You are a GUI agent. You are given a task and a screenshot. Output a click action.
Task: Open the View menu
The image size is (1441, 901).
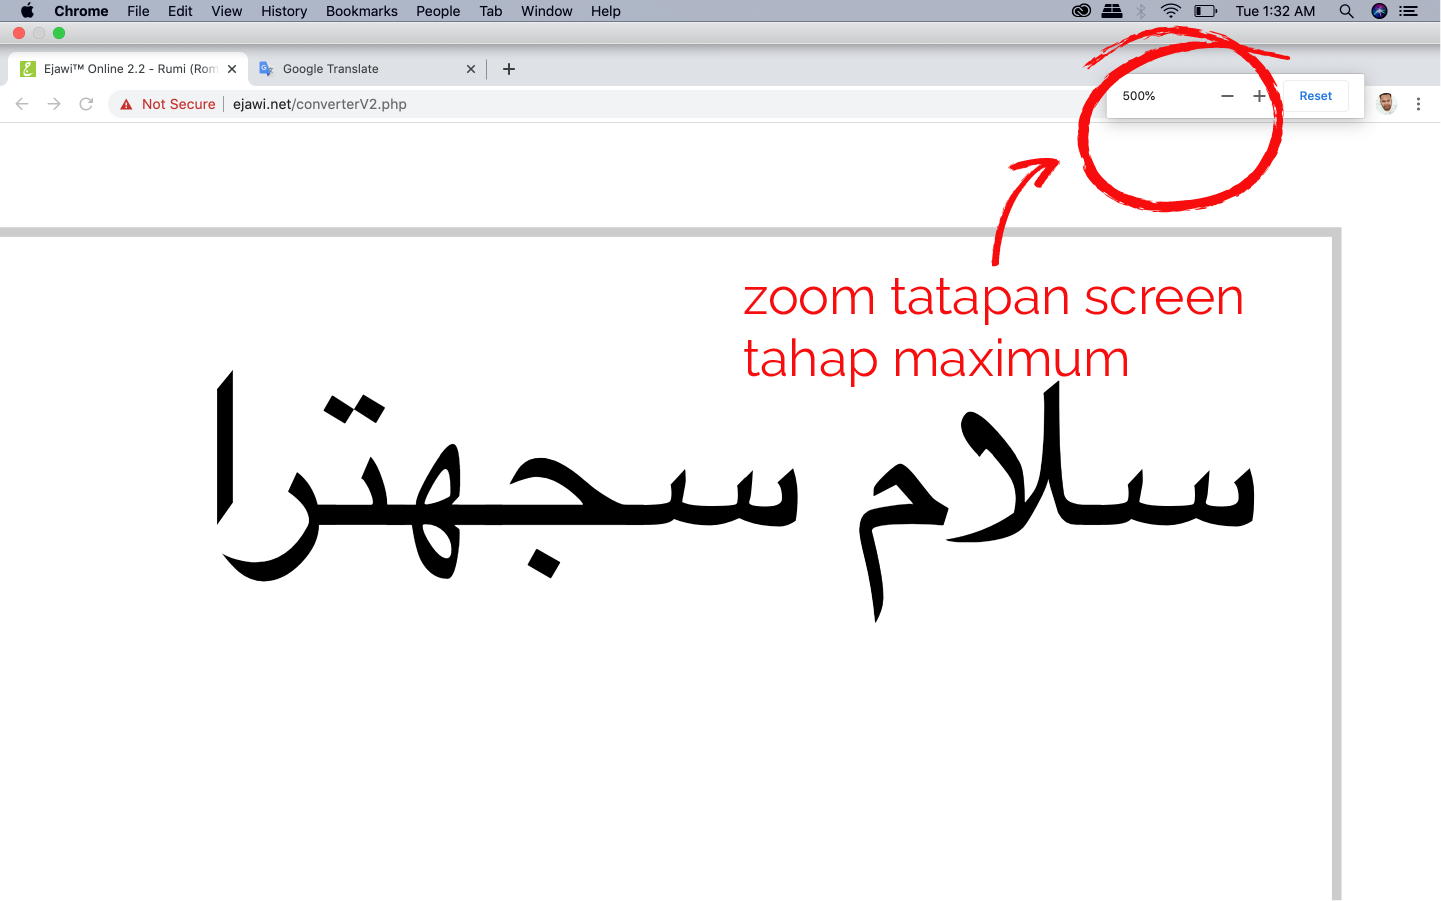pyautogui.click(x=226, y=11)
